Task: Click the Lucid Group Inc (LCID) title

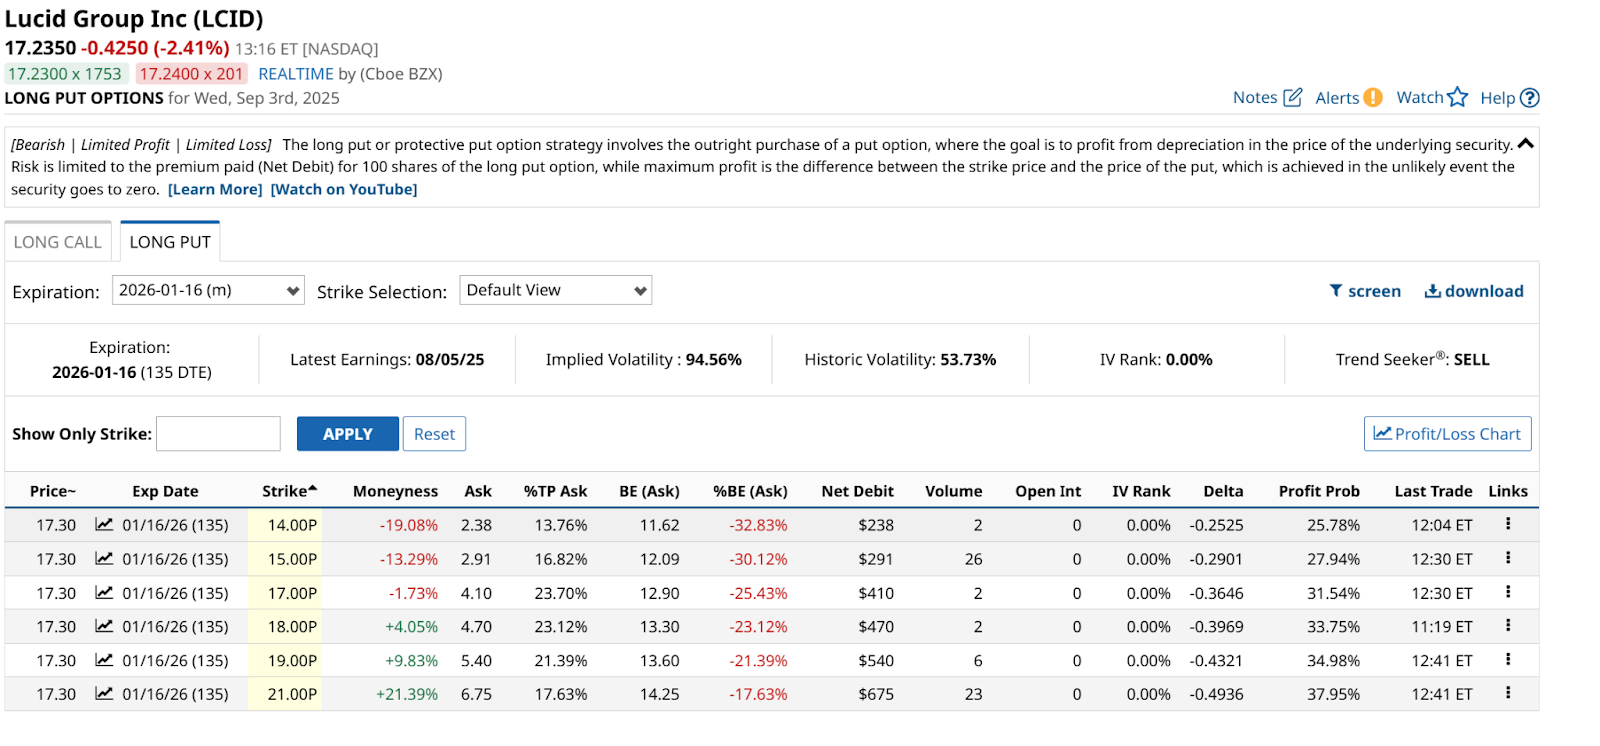Action: pos(134,19)
